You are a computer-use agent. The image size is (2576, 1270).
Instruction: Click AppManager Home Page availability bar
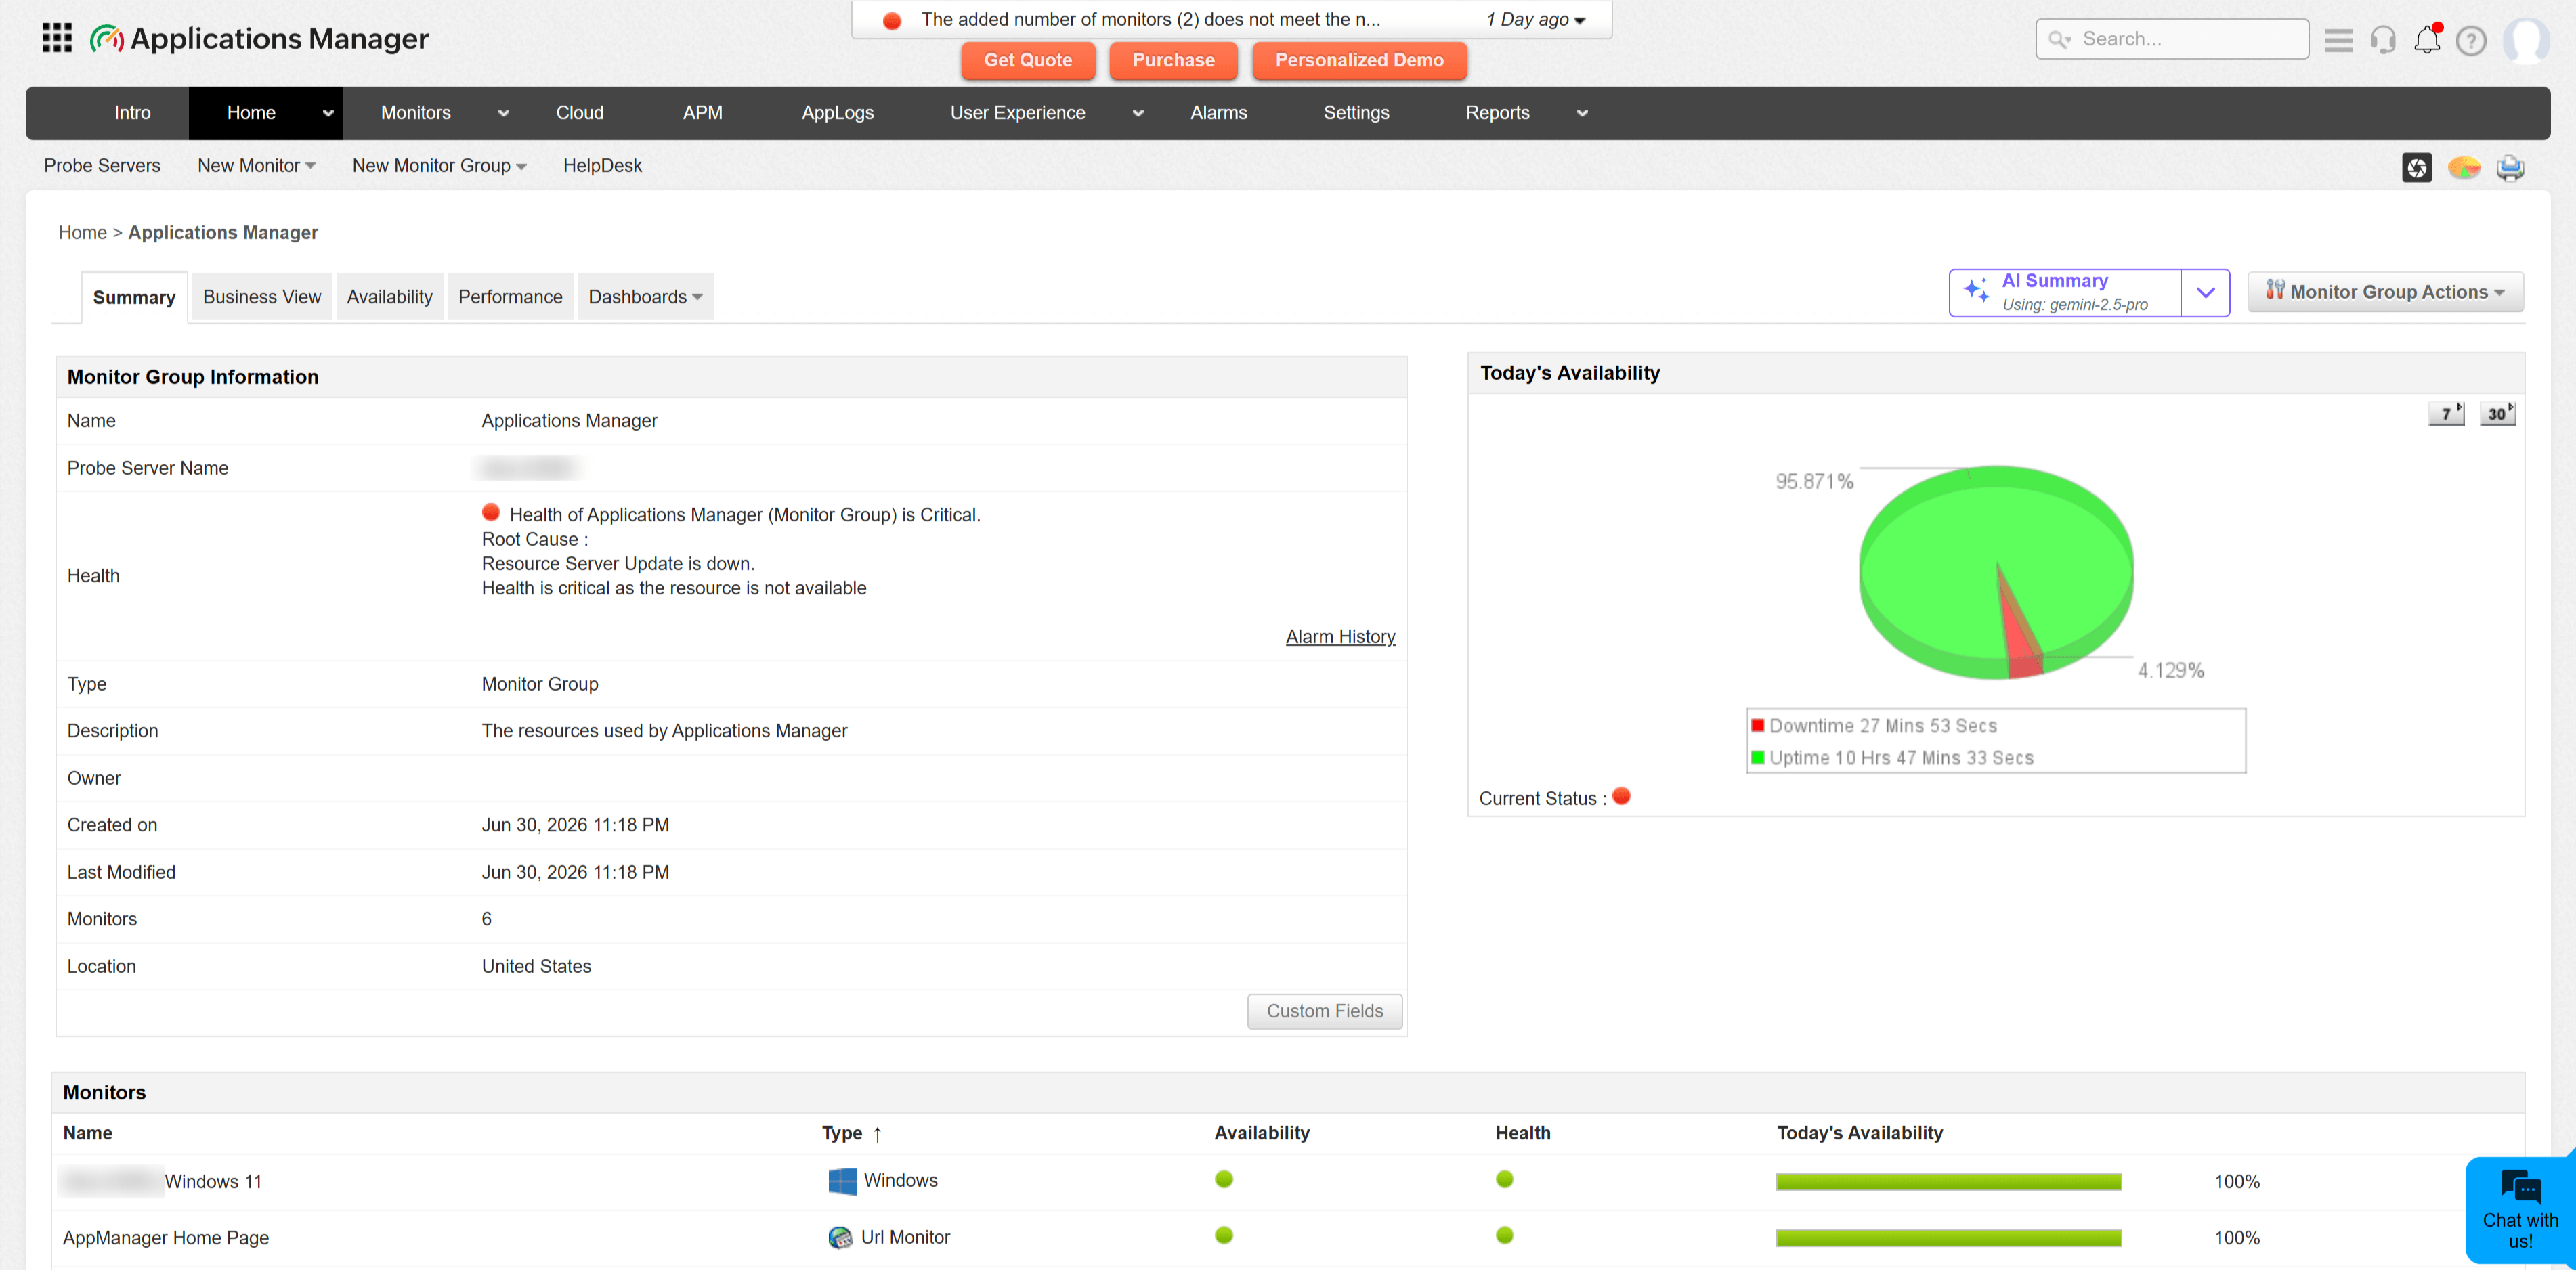[1948, 1238]
